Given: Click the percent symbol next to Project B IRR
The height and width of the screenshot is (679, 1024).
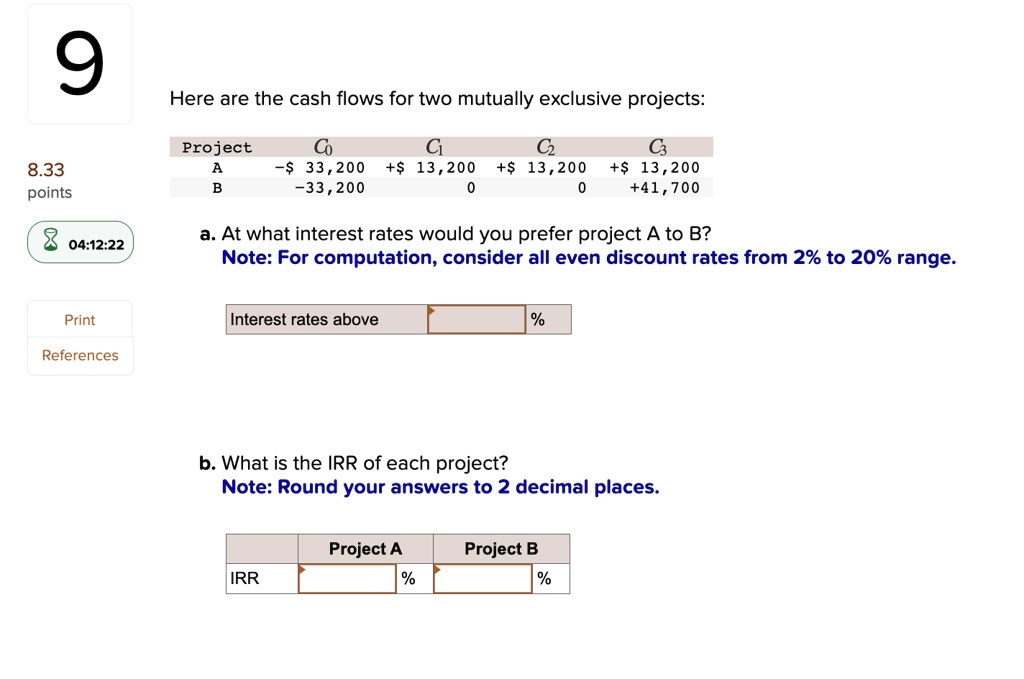Looking at the screenshot, I should tap(544, 578).
